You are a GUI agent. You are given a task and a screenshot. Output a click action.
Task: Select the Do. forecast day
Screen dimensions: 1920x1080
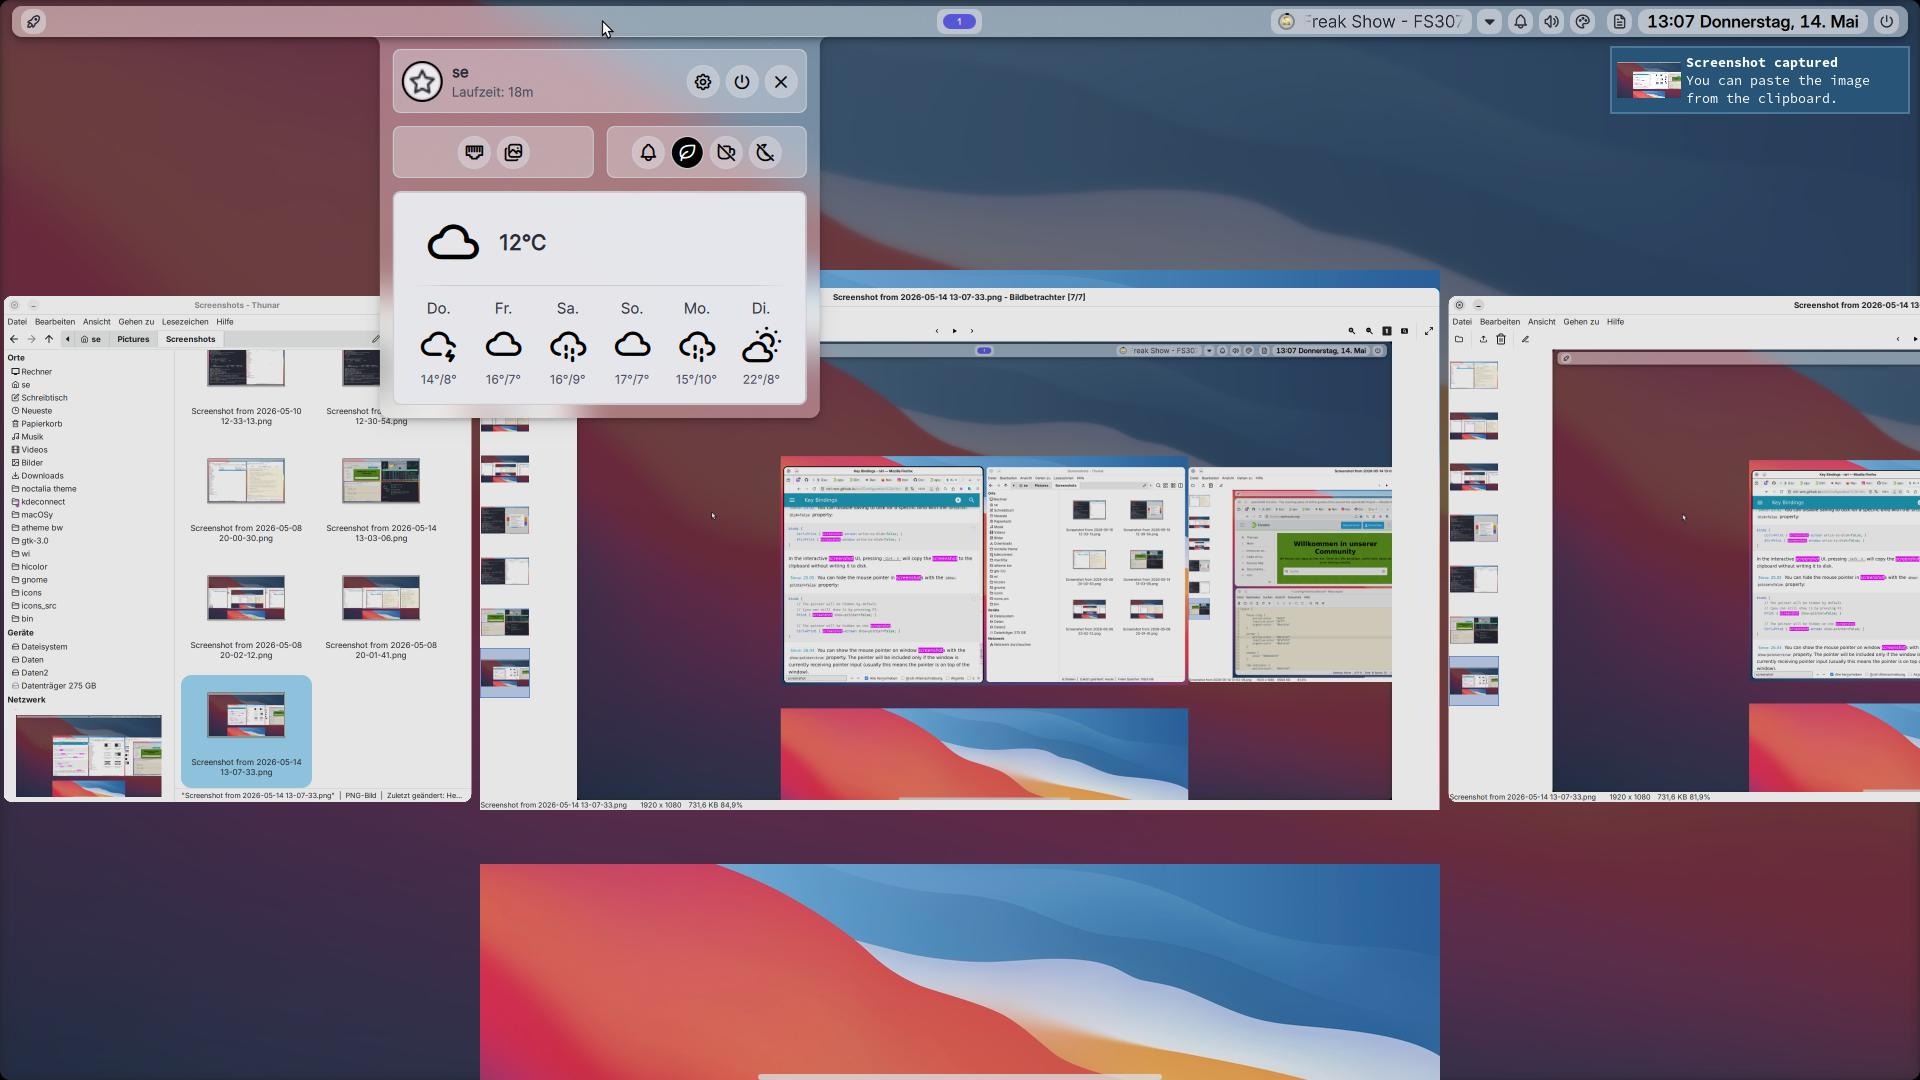[x=438, y=345]
